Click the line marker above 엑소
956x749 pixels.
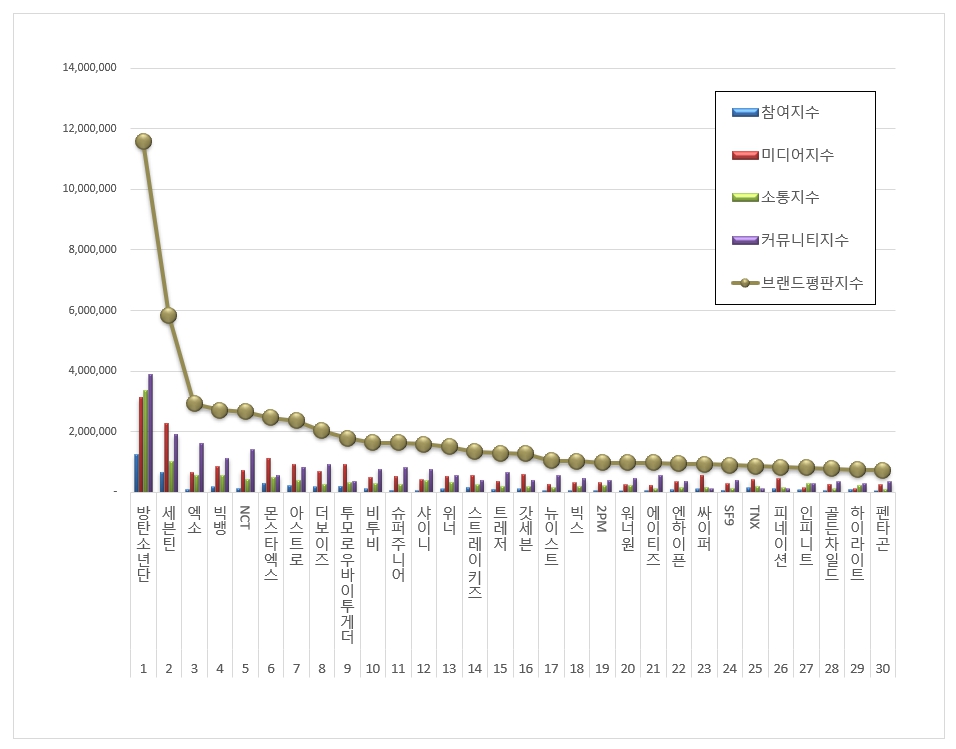[194, 403]
